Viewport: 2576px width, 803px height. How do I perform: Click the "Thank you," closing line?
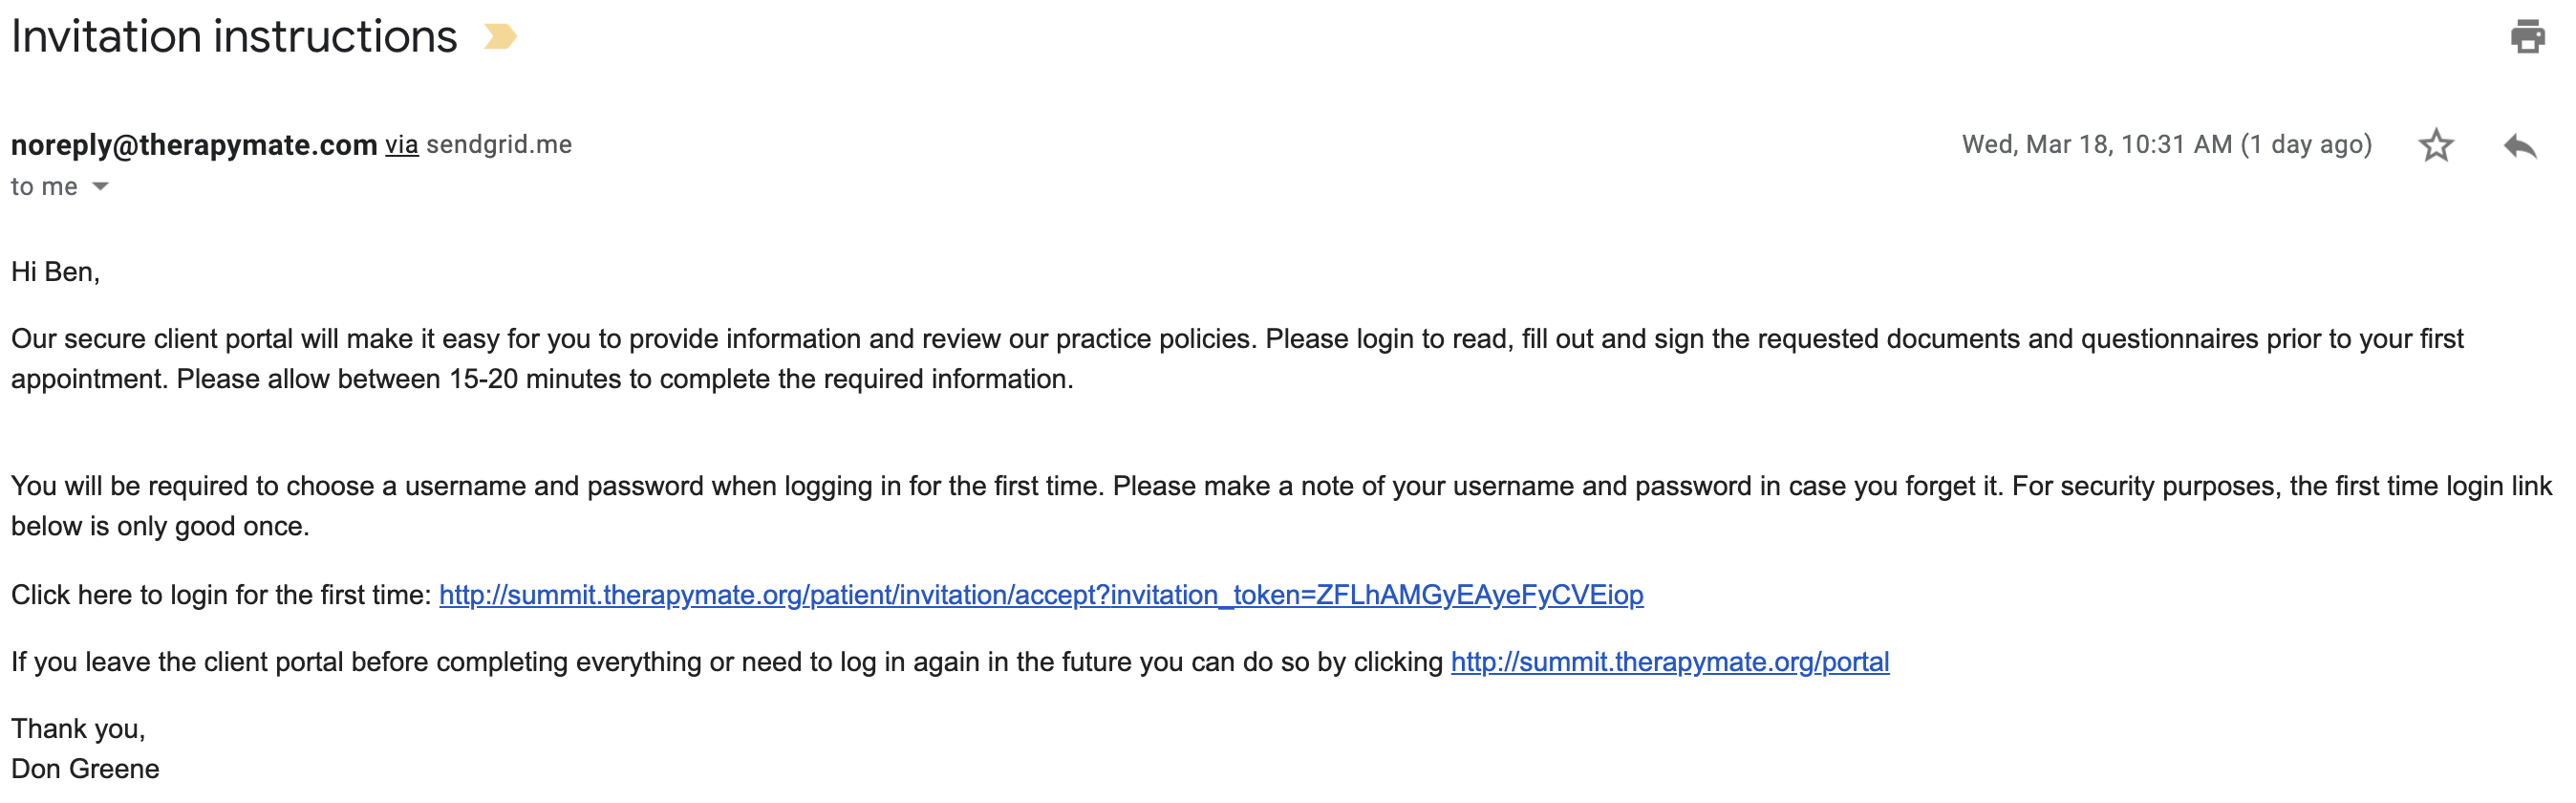click(x=78, y=729)
